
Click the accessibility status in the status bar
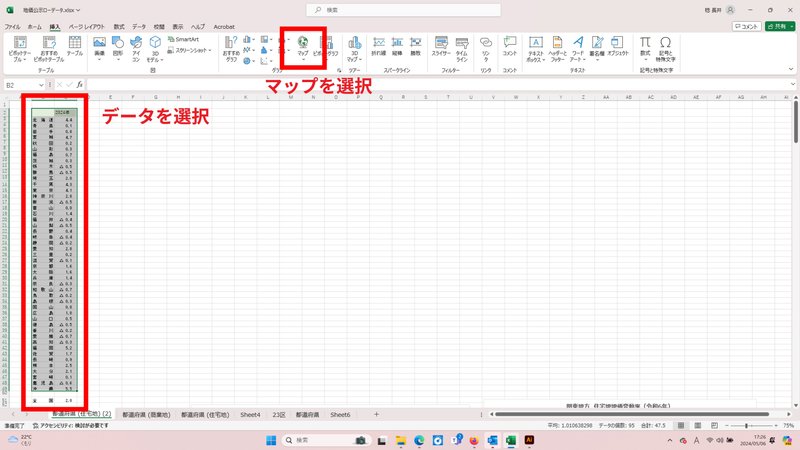coord(70,426)
